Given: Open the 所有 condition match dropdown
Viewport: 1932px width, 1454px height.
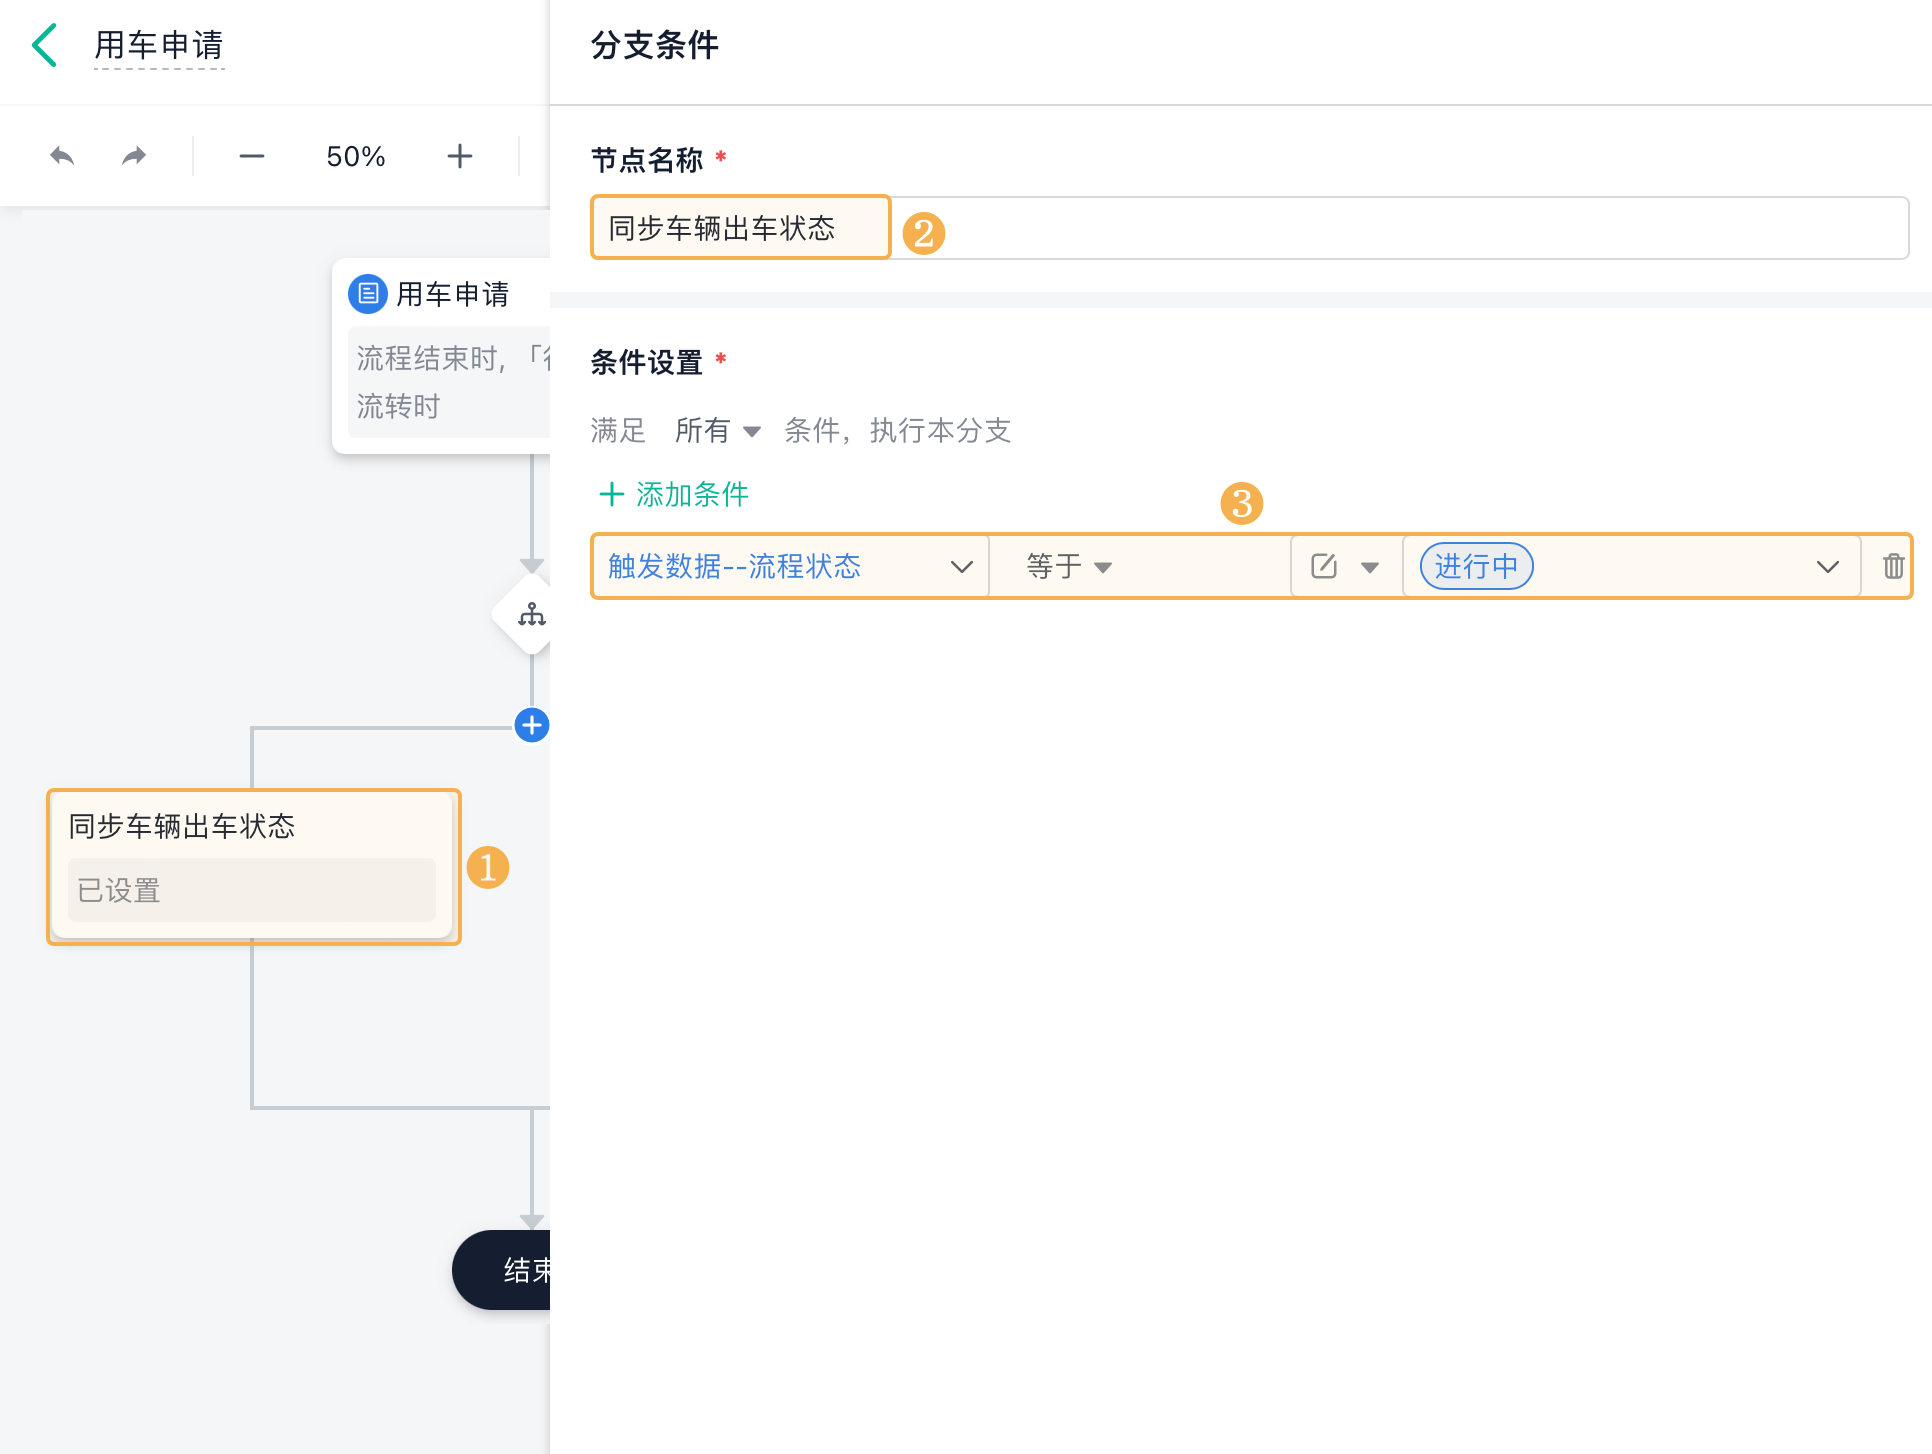Looking at the screenshot, I should tap(718, 431).
